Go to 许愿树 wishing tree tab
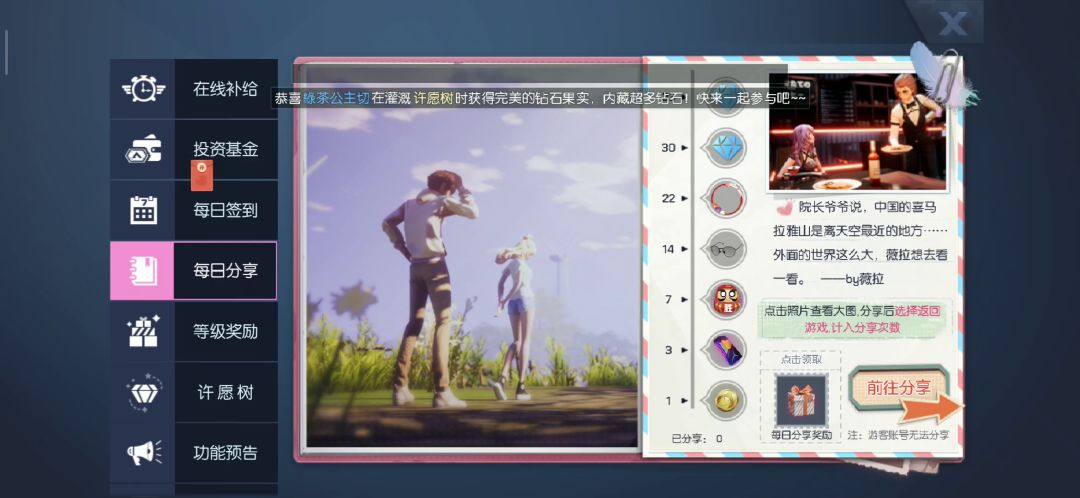Screen dimensions: 1080x498 pos(194,392)
